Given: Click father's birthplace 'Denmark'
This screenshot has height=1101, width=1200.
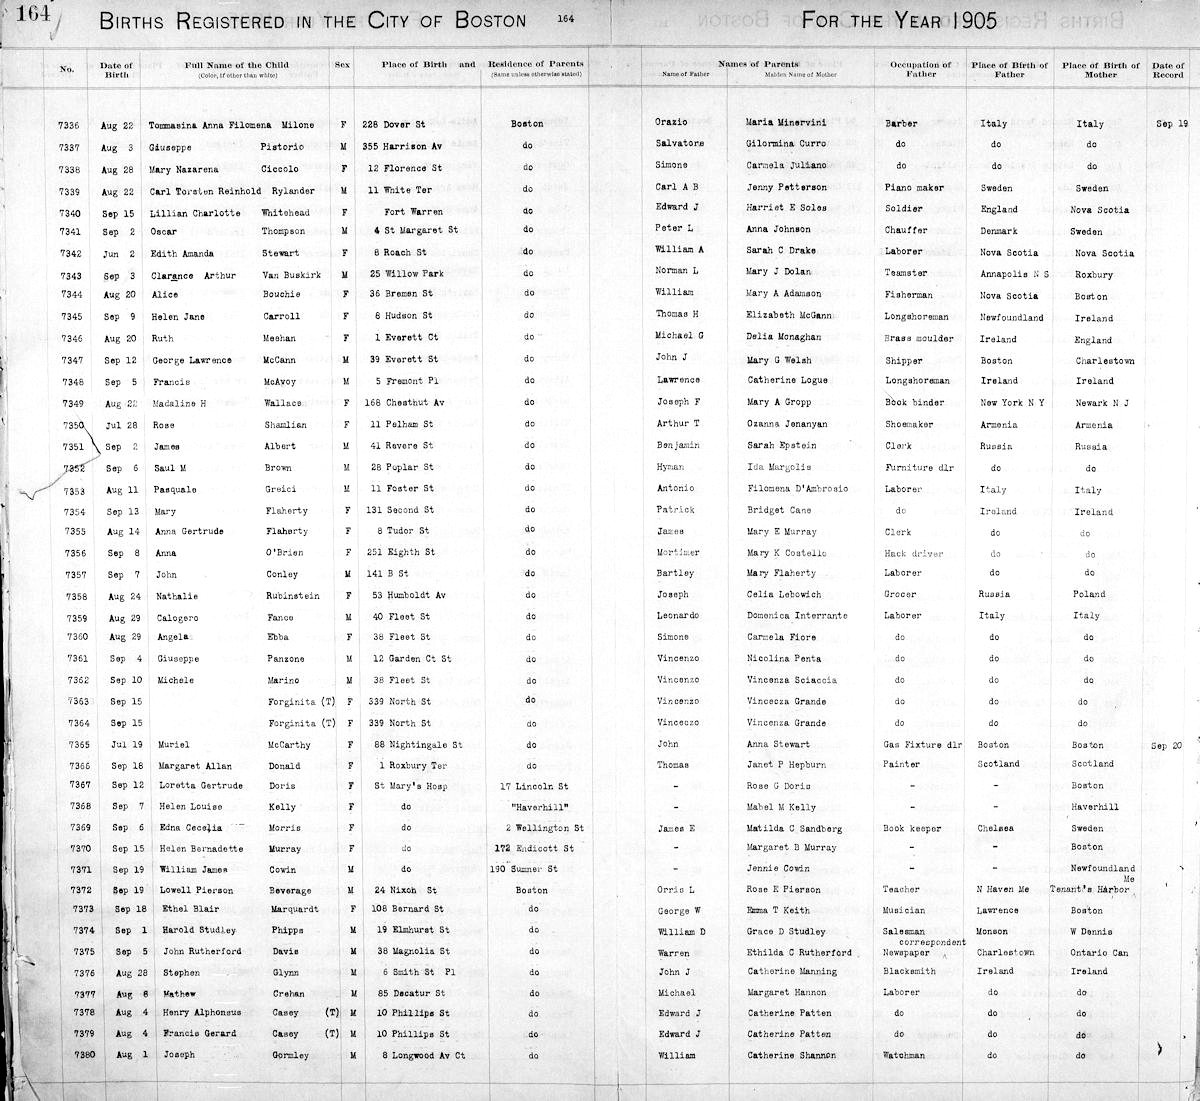Looking at the screenshot, I should click(999, 231).
